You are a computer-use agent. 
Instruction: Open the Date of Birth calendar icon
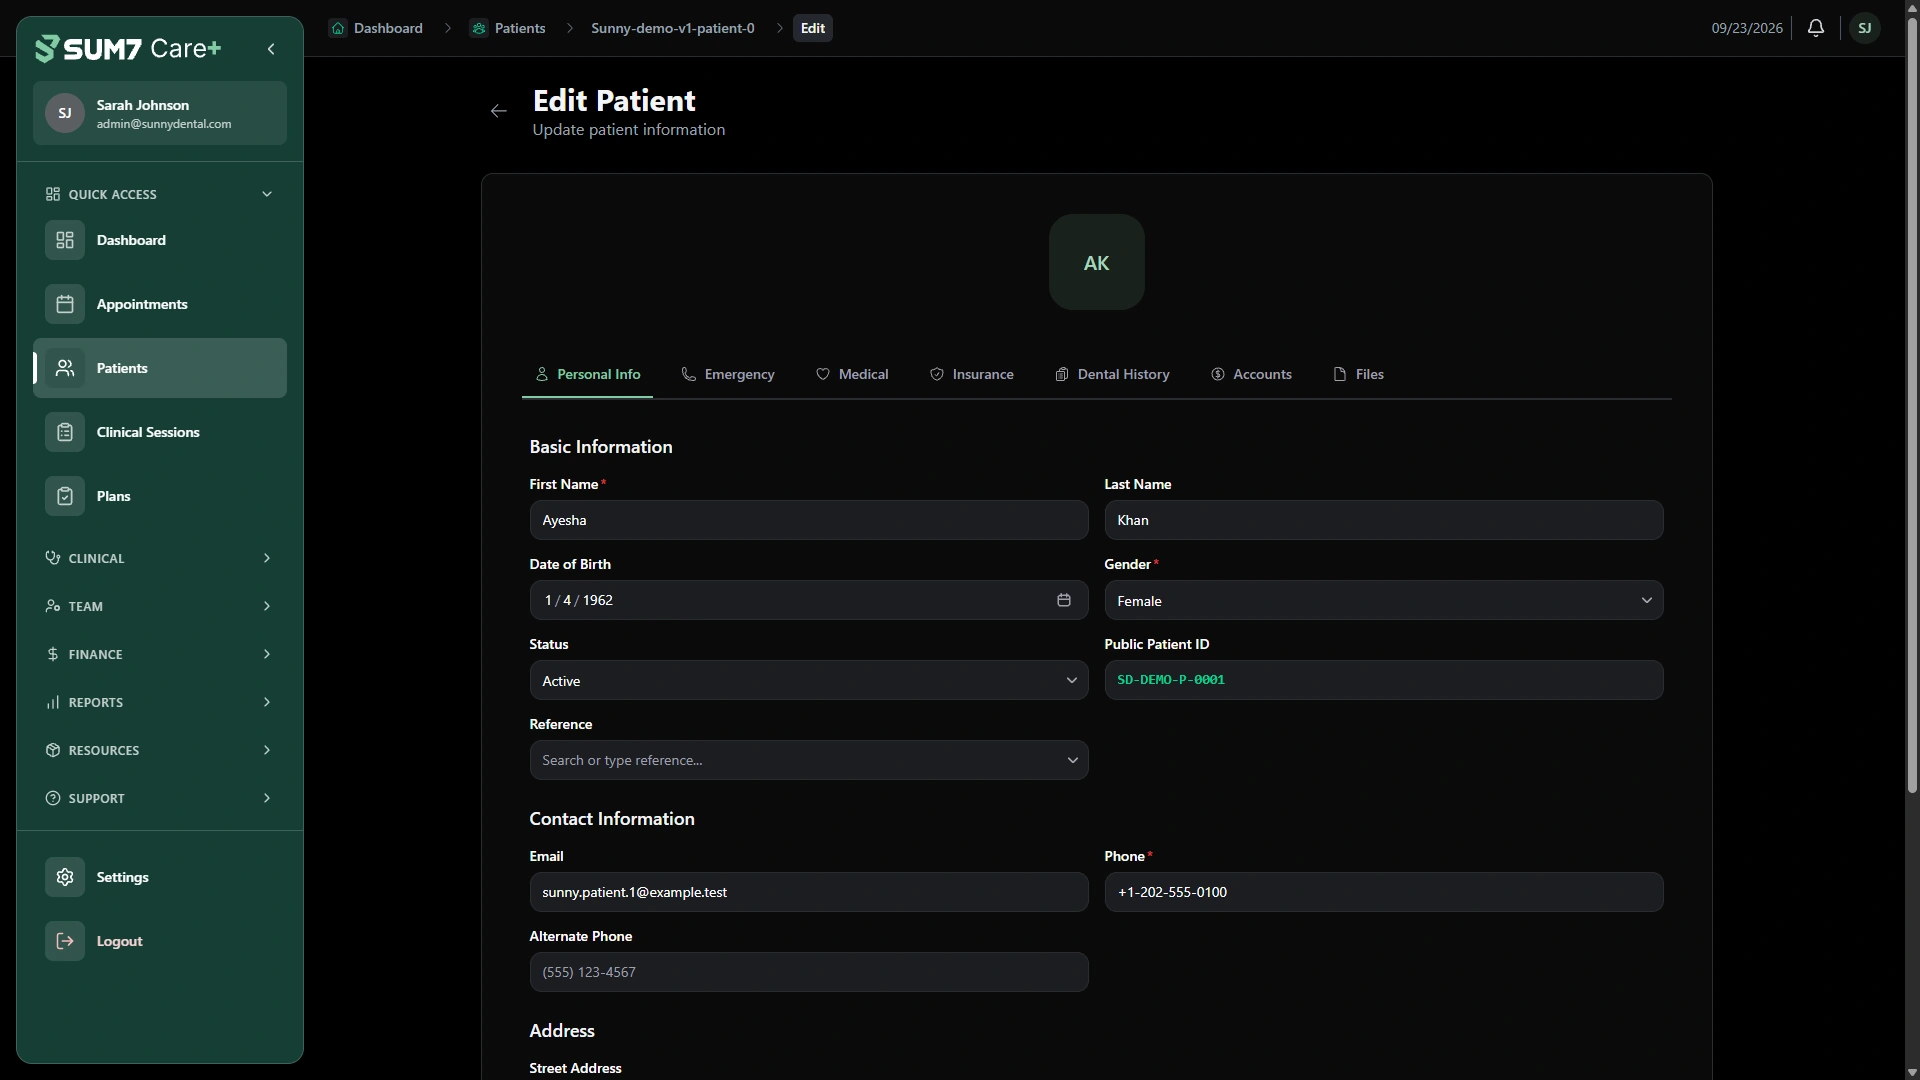click(1064, 600)
